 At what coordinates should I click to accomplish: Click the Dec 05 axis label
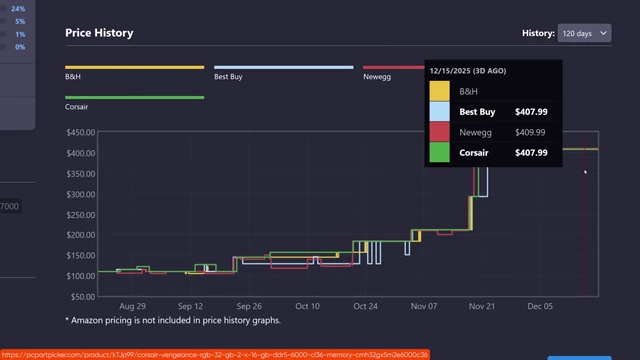540,306
